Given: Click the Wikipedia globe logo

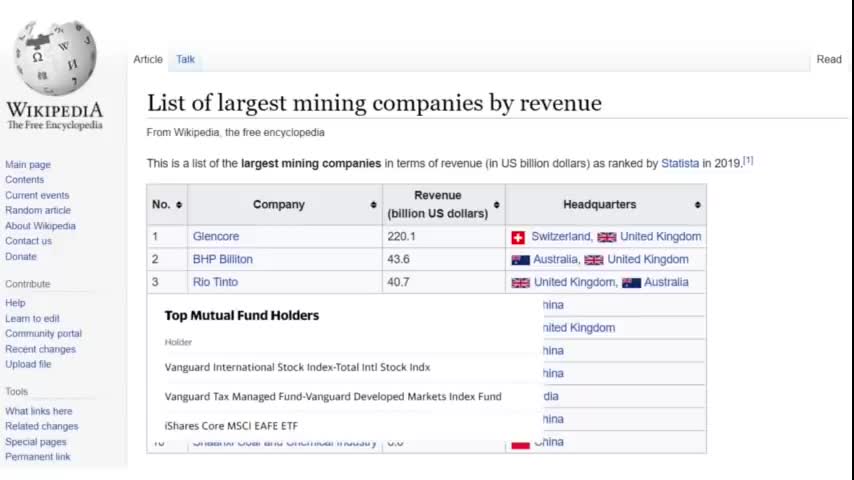Looking at the screenshot, I should click(x=54, y=58).
